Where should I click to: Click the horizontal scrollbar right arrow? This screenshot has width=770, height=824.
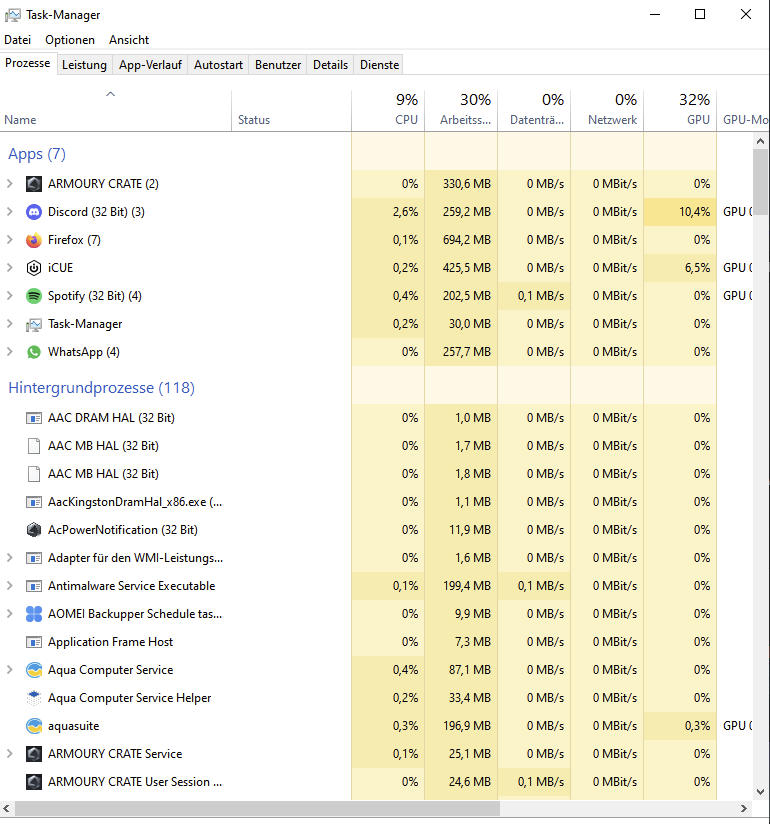pos(744,808)
